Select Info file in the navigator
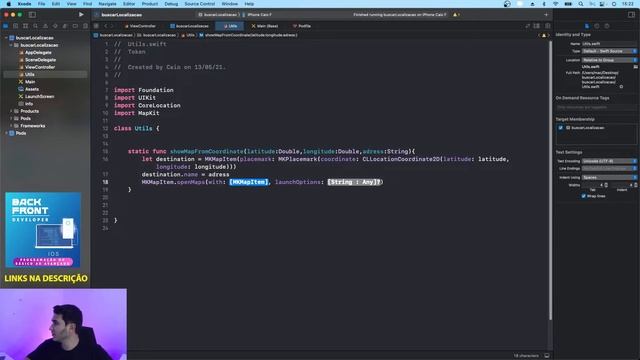This screenshot has height=360, width=640. [29, 104]
